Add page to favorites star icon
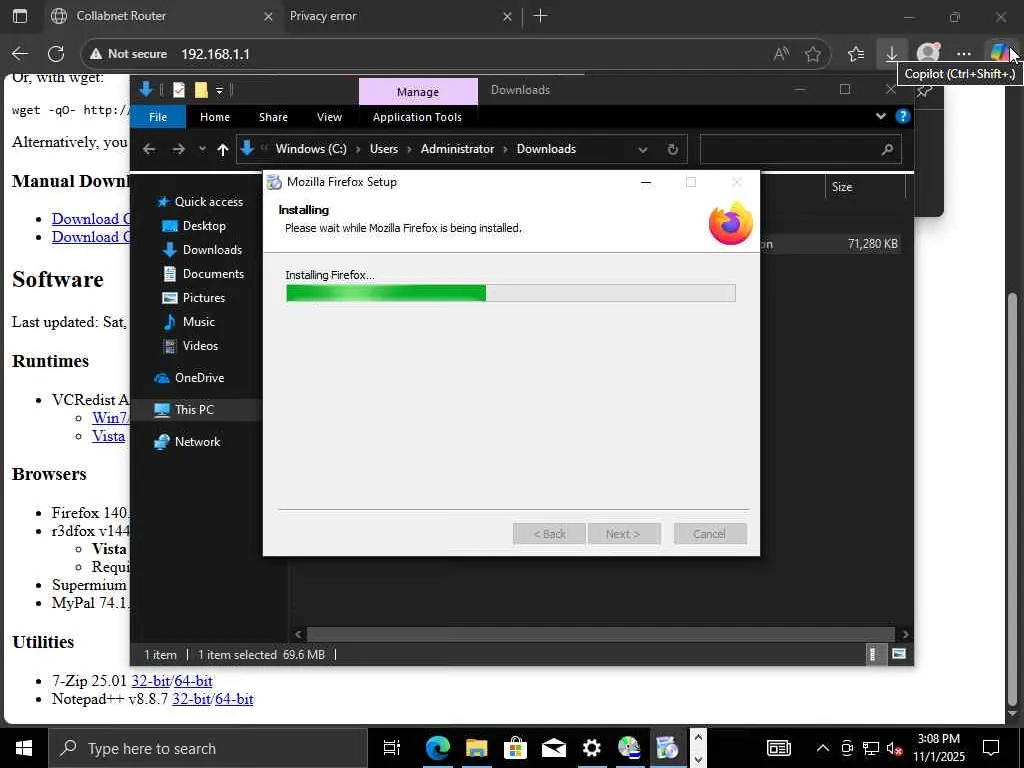 point(812,54)
